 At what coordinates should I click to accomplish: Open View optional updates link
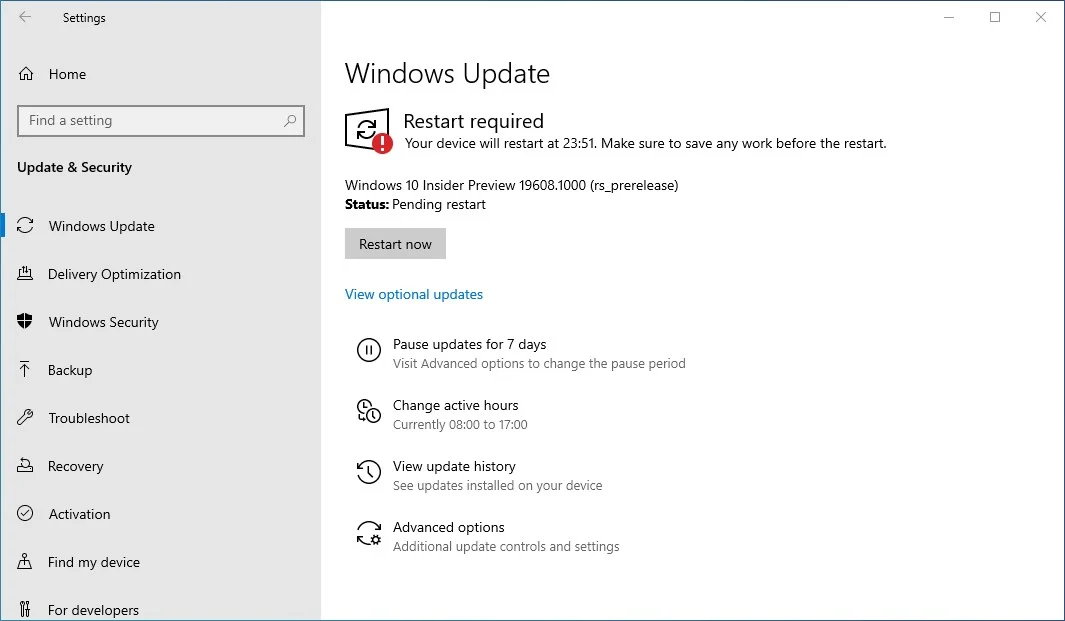[414, 294]
